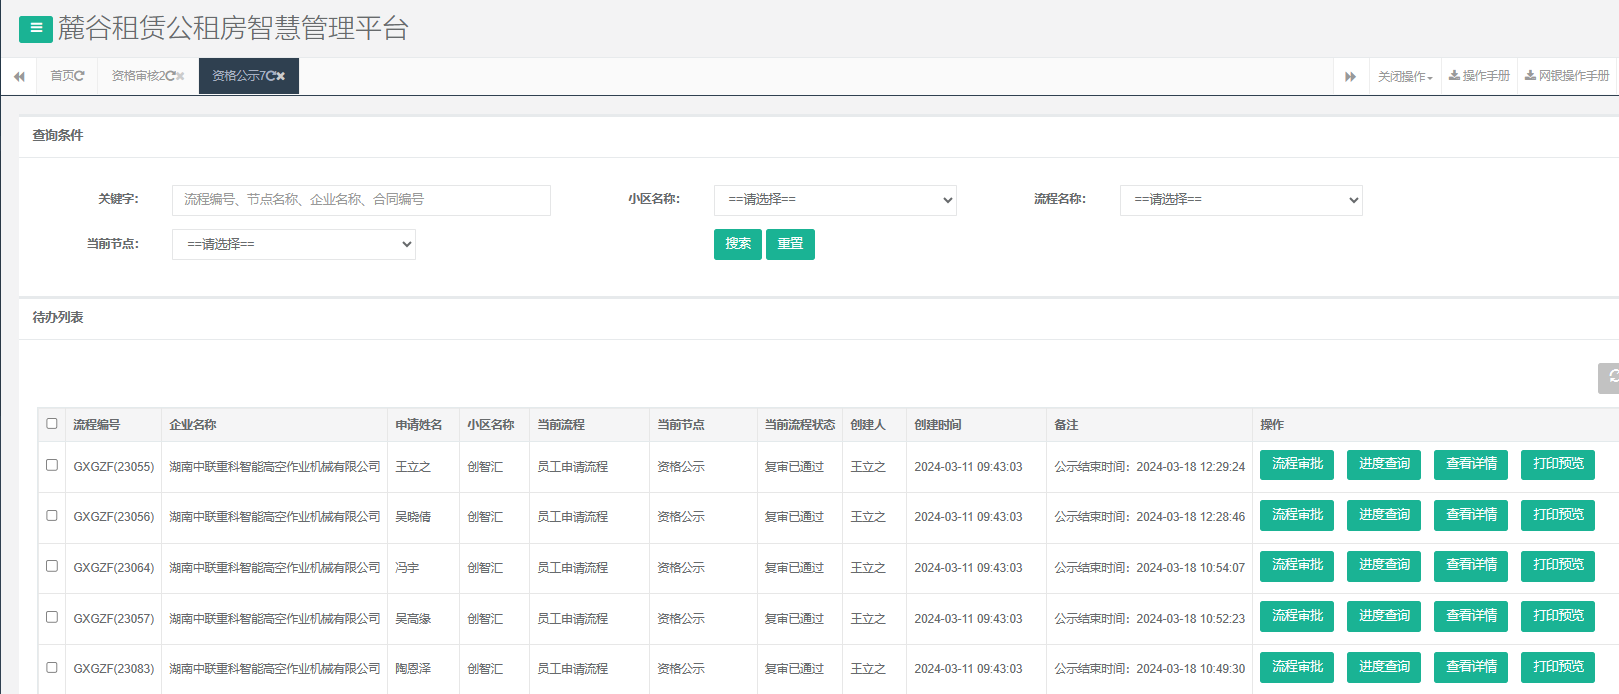Switch to the 资格审核2 tab

142,76
